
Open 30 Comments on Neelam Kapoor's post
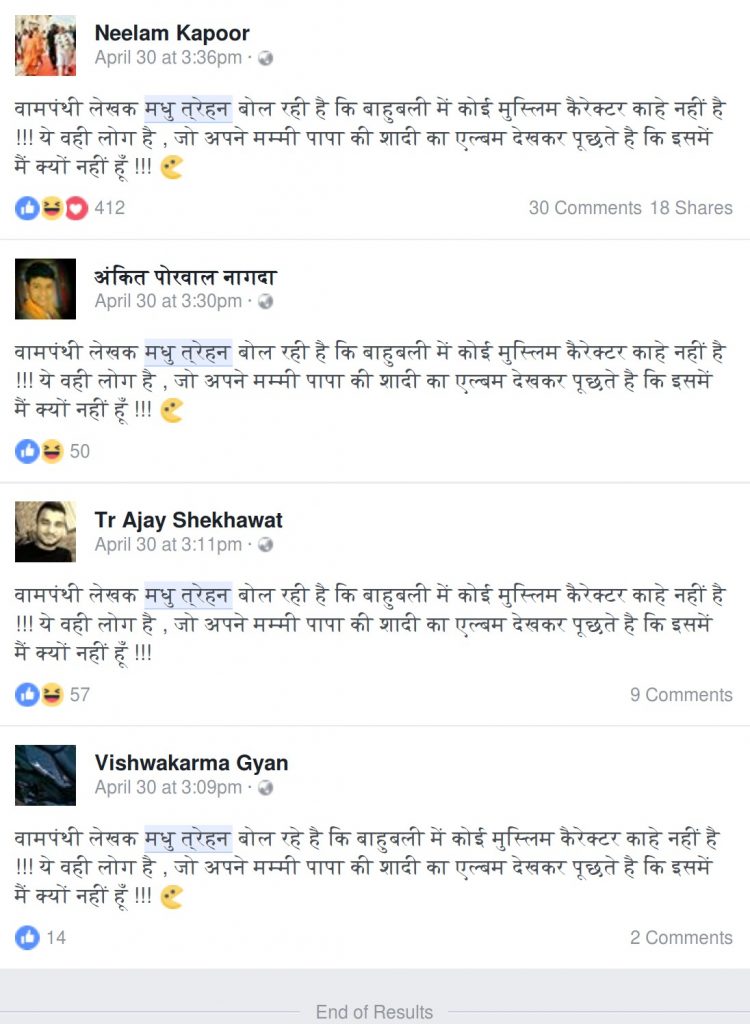point(585,208)
